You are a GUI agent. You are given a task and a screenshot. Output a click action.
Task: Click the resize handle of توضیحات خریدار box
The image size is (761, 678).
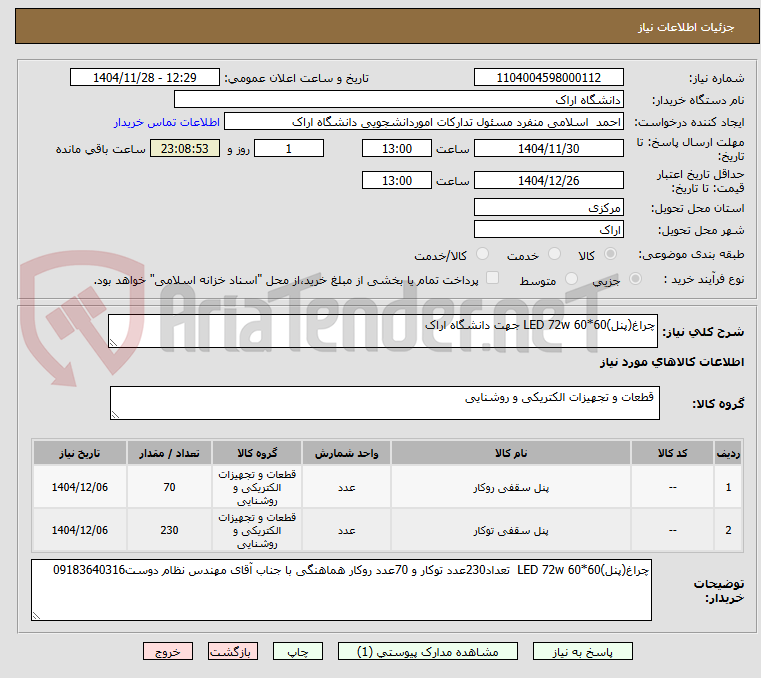36,615
